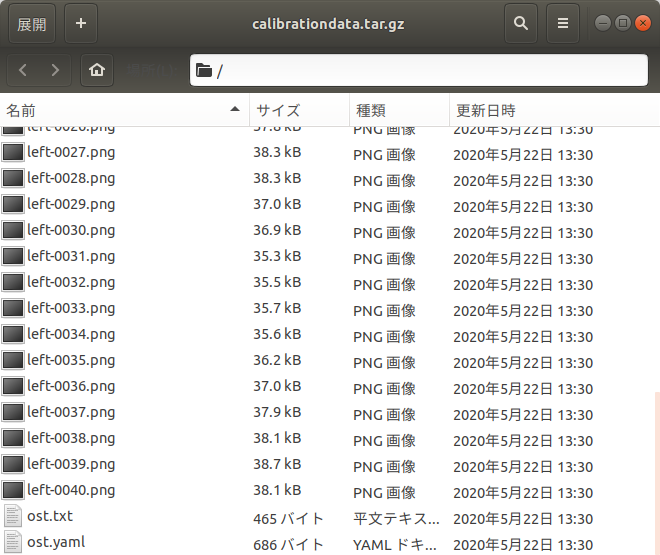Click file name ost.txt
Screen dimensions: 660x555
[x=50, y=516]
